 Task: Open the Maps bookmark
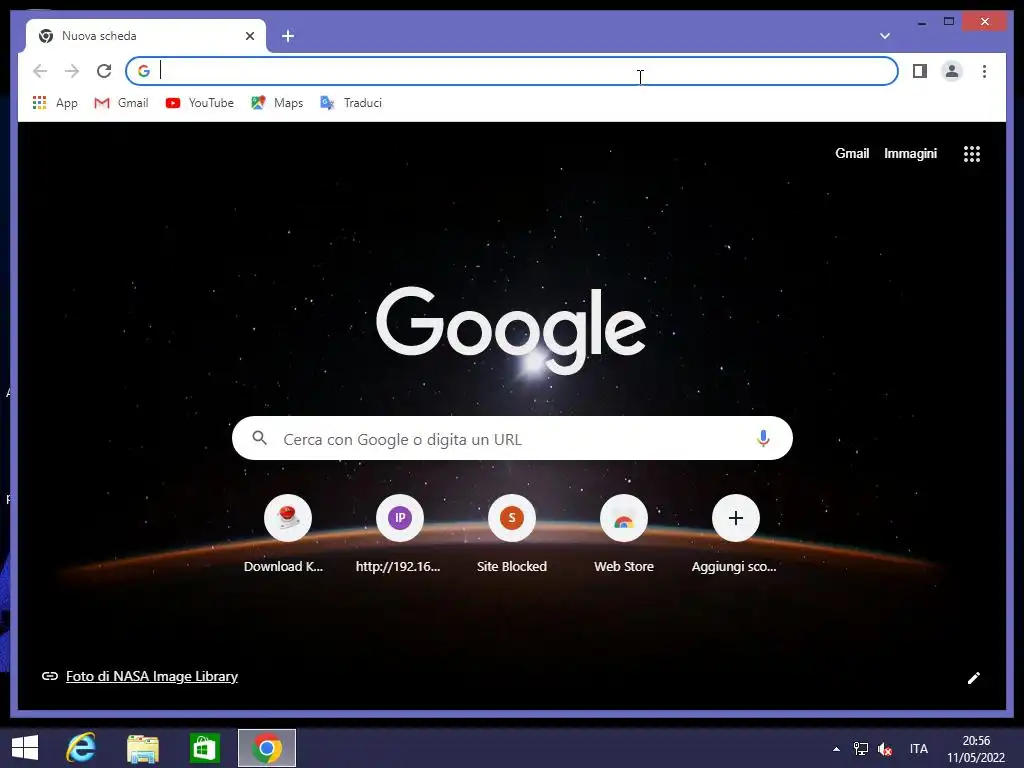pyautogui.click(x=278, y=103)
